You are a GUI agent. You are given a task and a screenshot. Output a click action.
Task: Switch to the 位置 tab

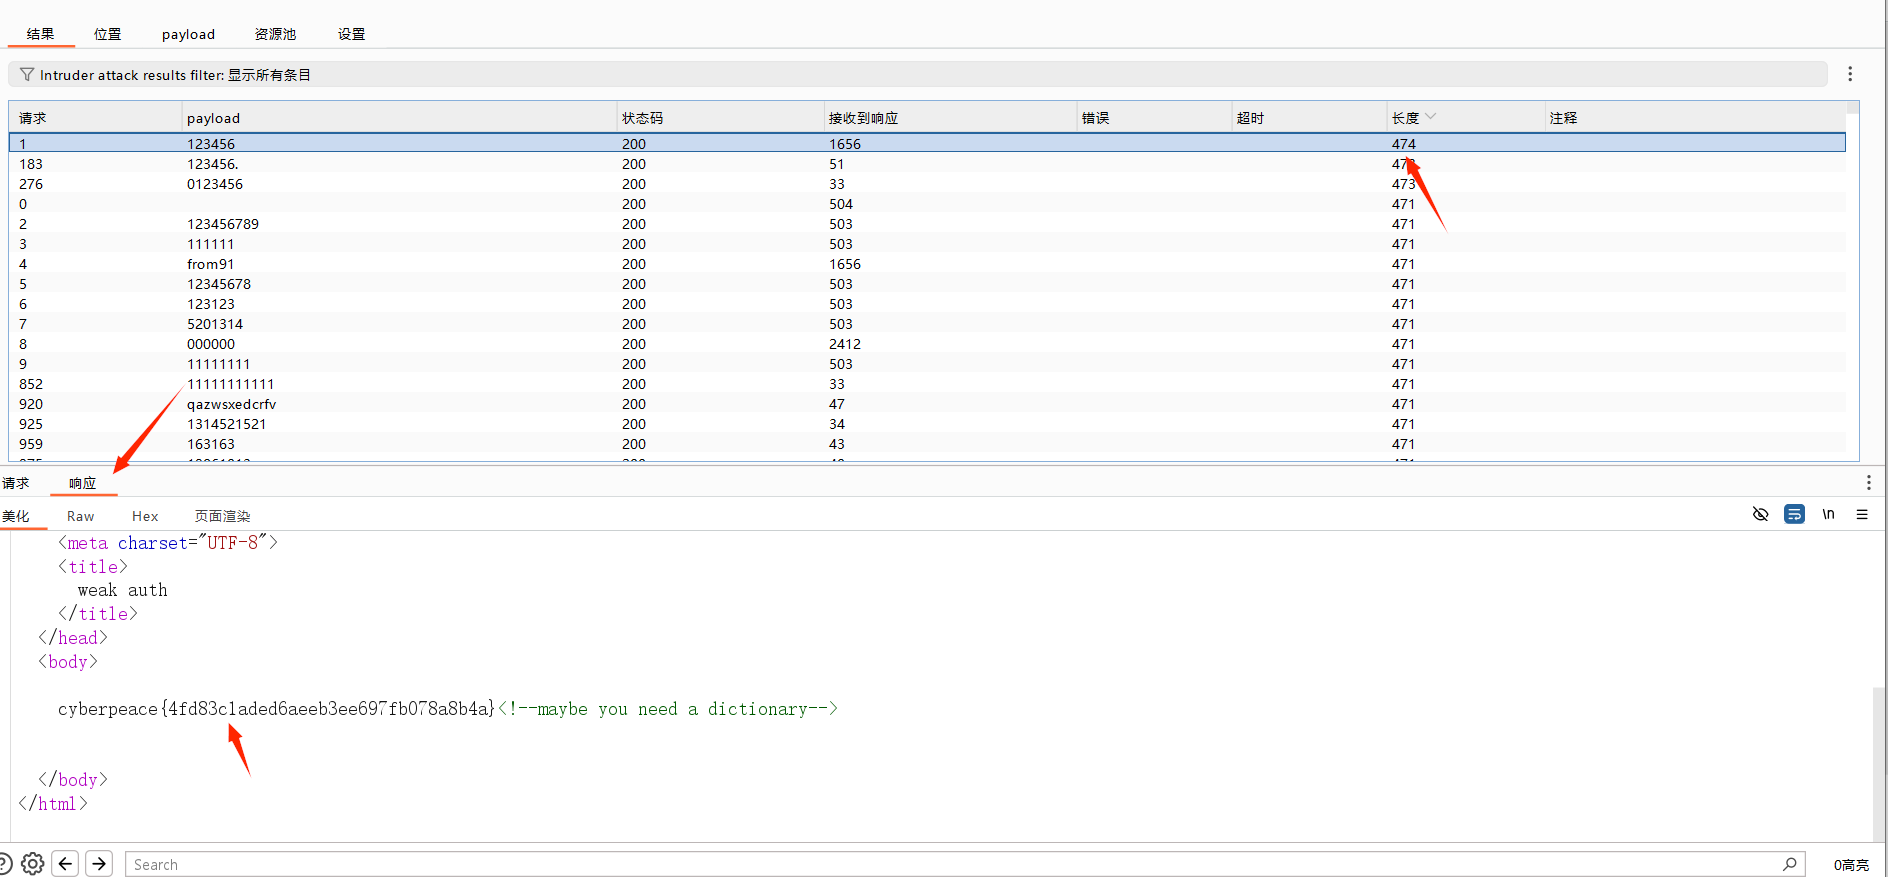tap(108, 34)
